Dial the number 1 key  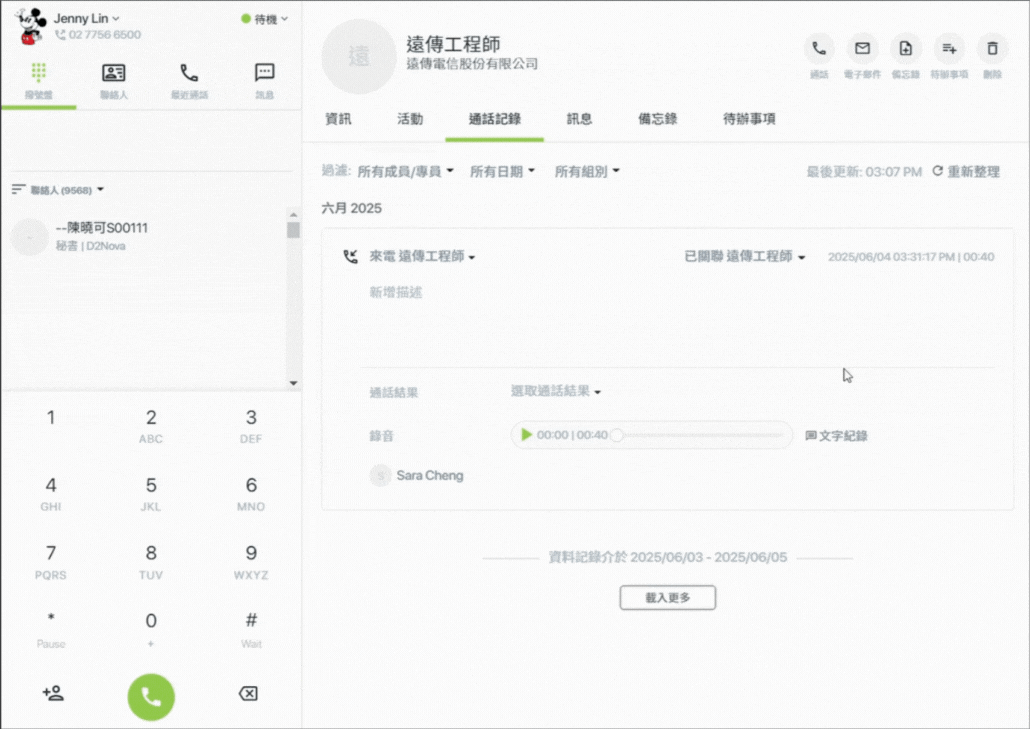51,418
